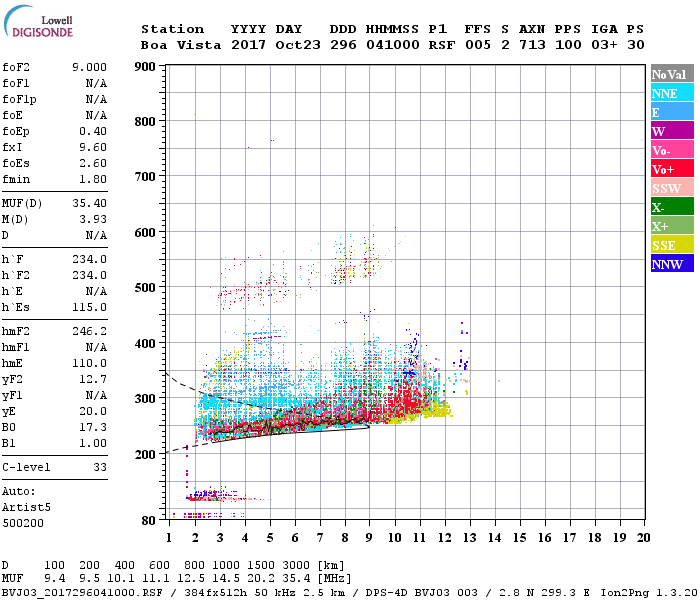Click the AXN value 713

coord(532,45)
